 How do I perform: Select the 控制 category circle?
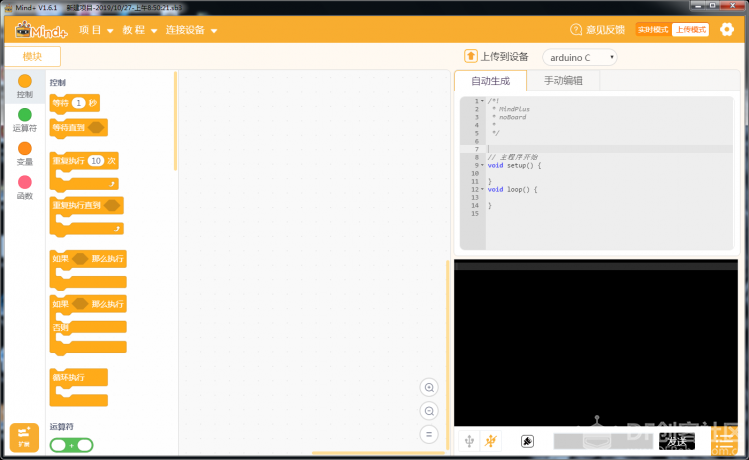(x=25, y=81)
